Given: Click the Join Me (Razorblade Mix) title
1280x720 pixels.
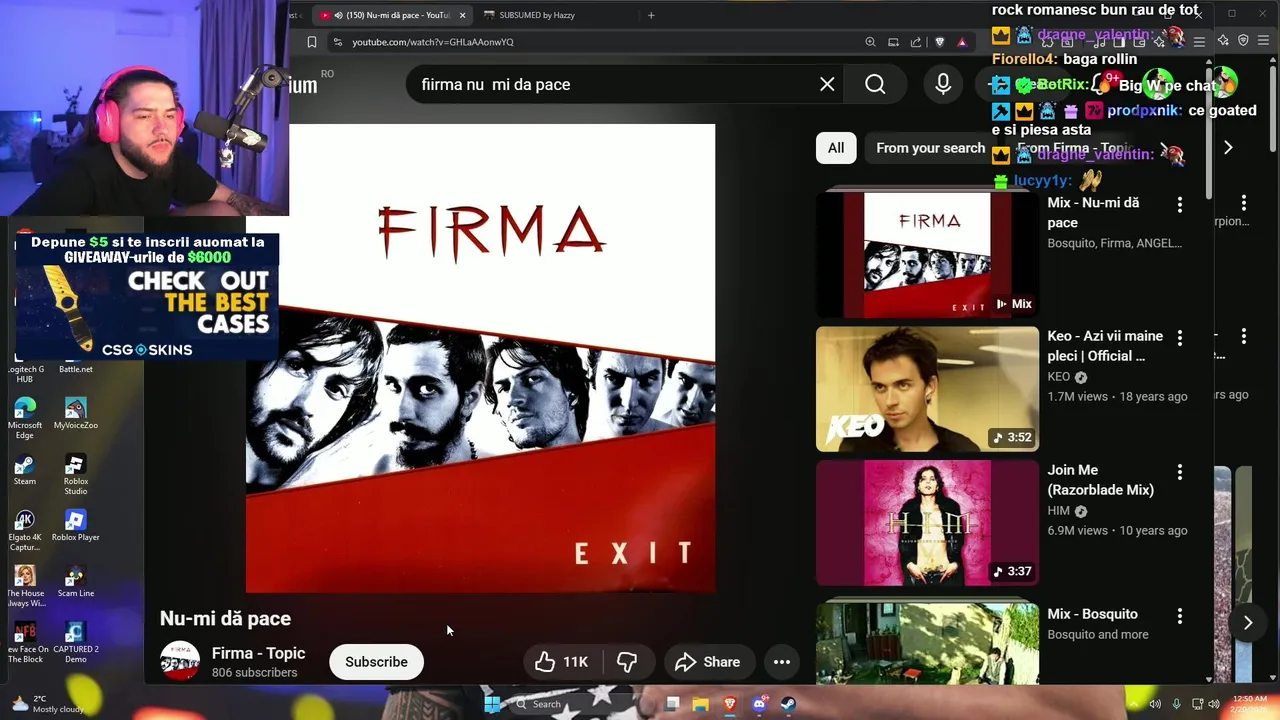Looking at the screenshot, I should [x=1100, y=480].
